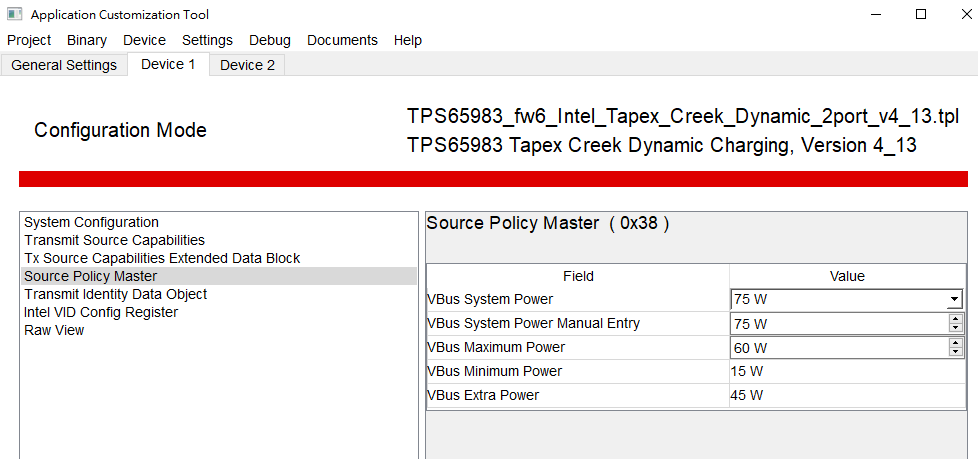
Task: Select Raw View entry
Action: point(219,330)
